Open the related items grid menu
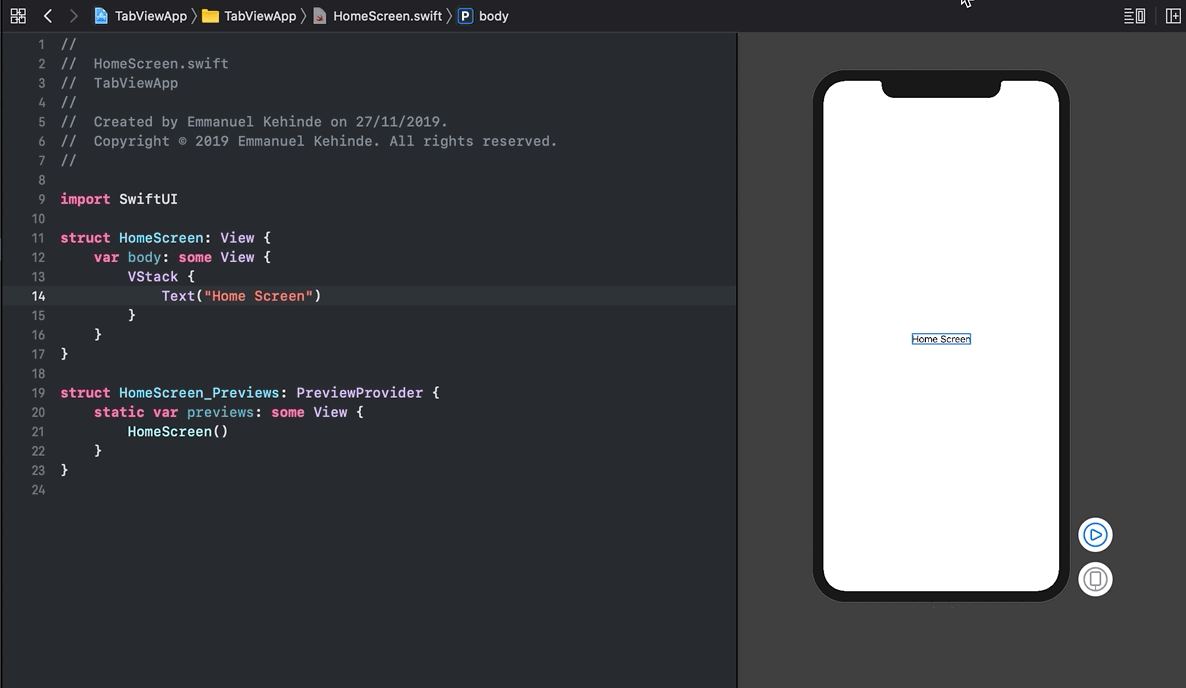The width and height of the screenshot is (1186, 688). click(18, 16)
